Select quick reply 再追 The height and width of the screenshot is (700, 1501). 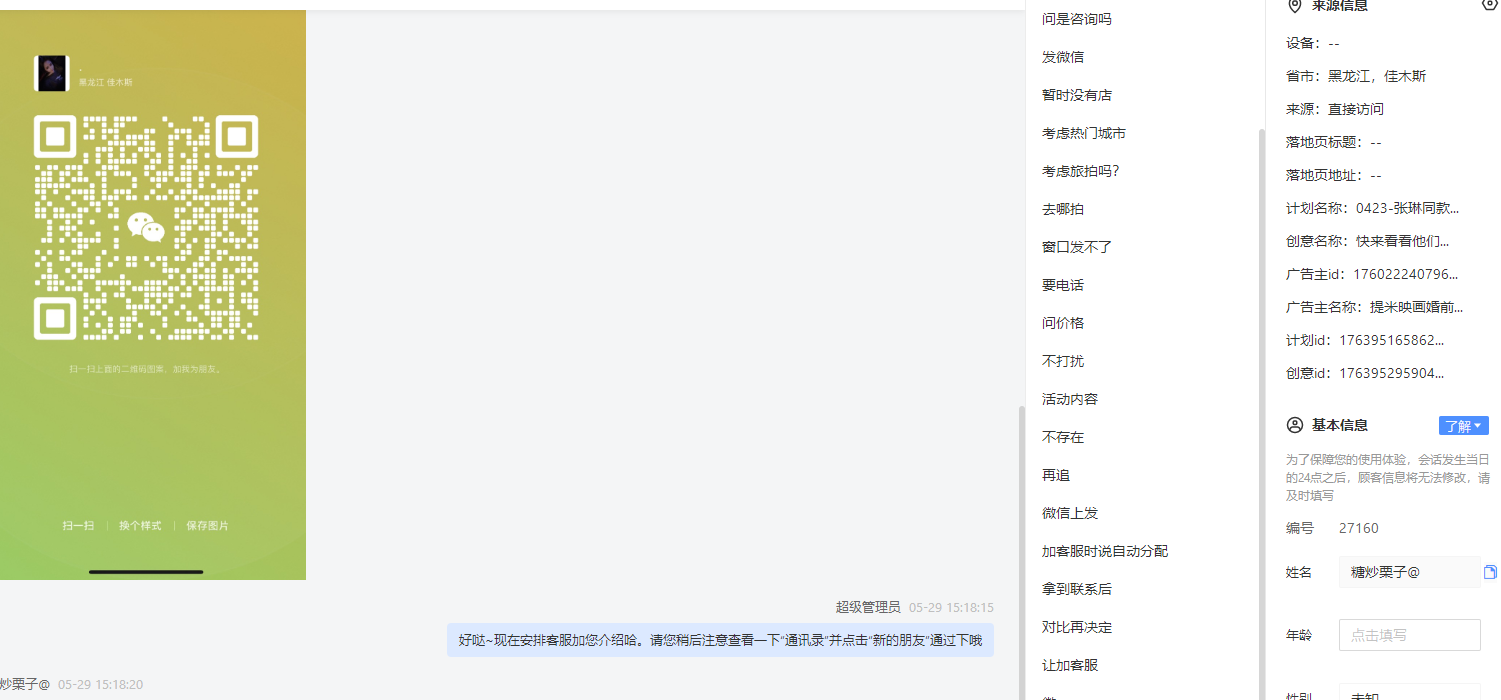(x=1056, y=475)
